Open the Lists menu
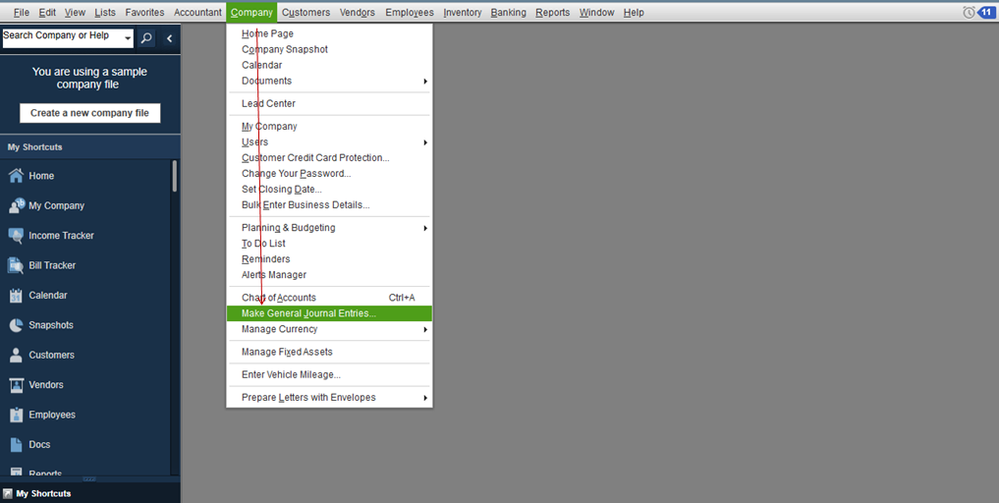 pos(105,12)
